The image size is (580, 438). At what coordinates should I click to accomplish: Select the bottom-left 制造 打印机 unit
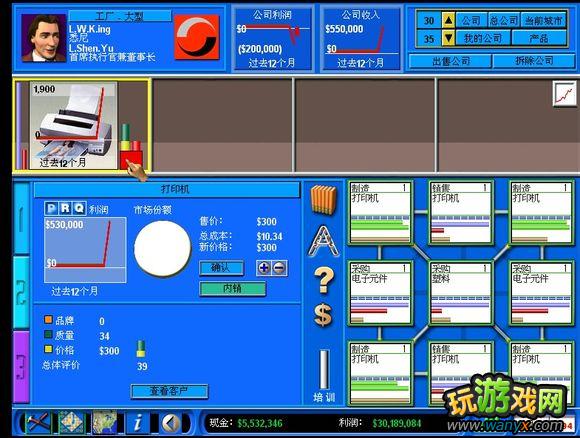380,374
